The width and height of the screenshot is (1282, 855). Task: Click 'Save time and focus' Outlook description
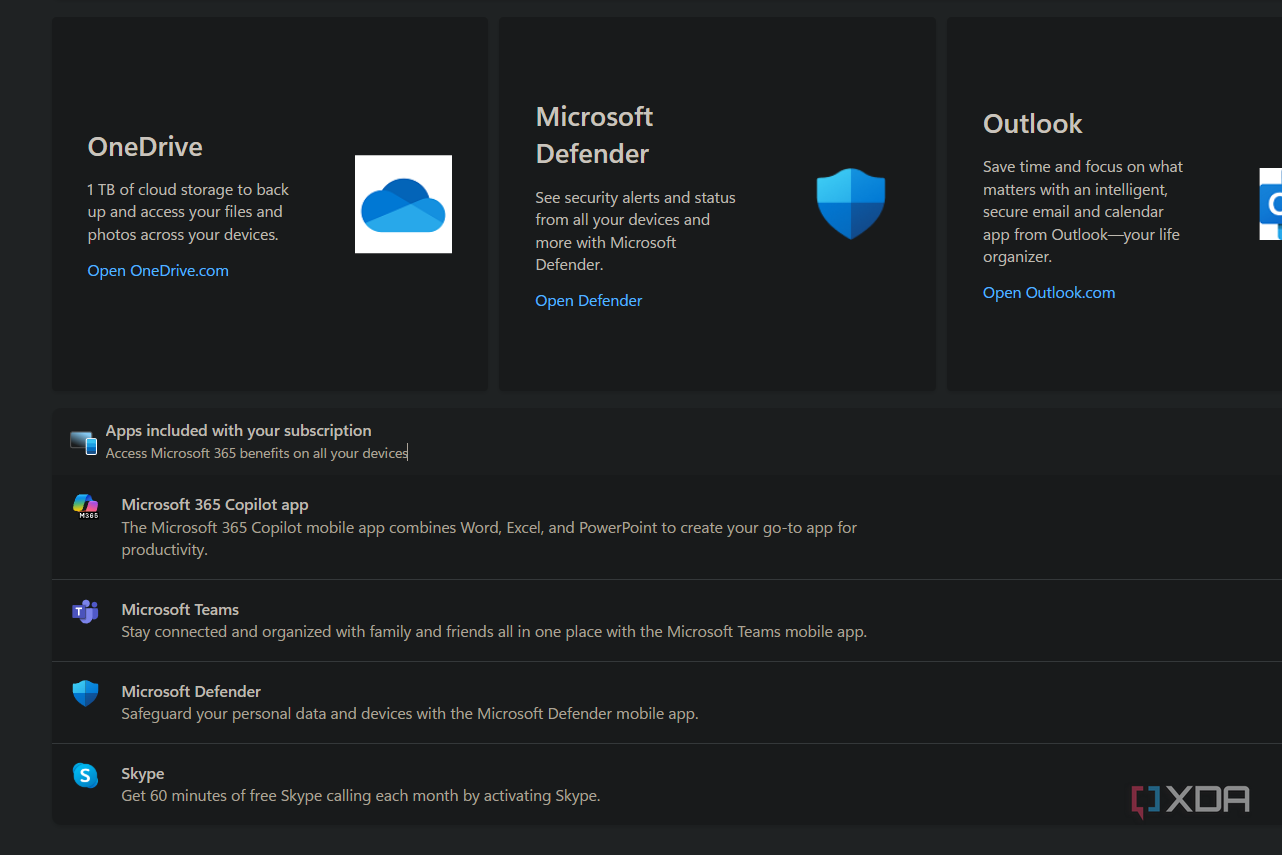click(1083, 211)
